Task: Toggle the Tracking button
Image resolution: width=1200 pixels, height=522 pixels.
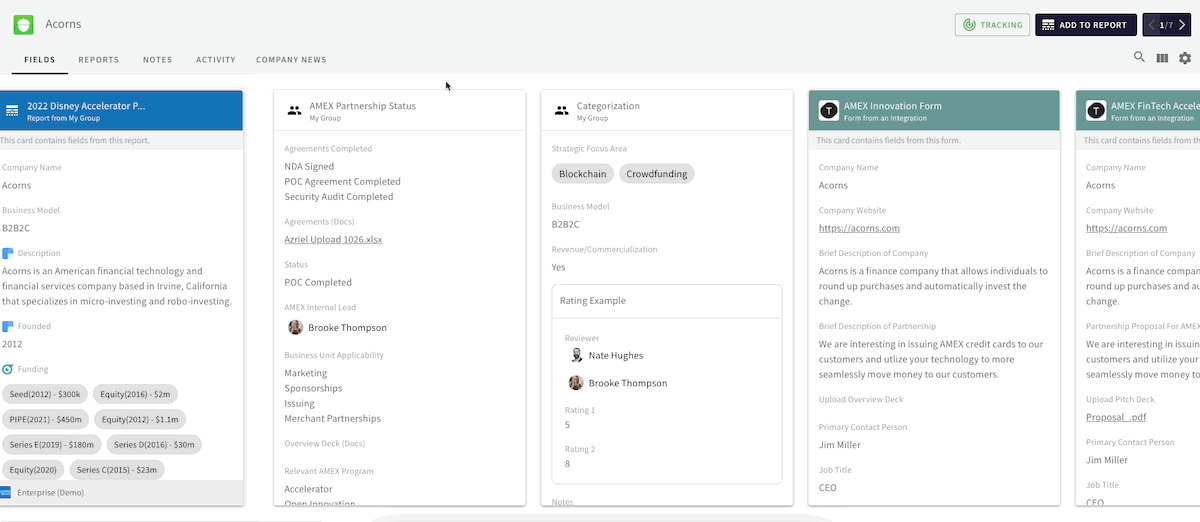Action: 992,25
